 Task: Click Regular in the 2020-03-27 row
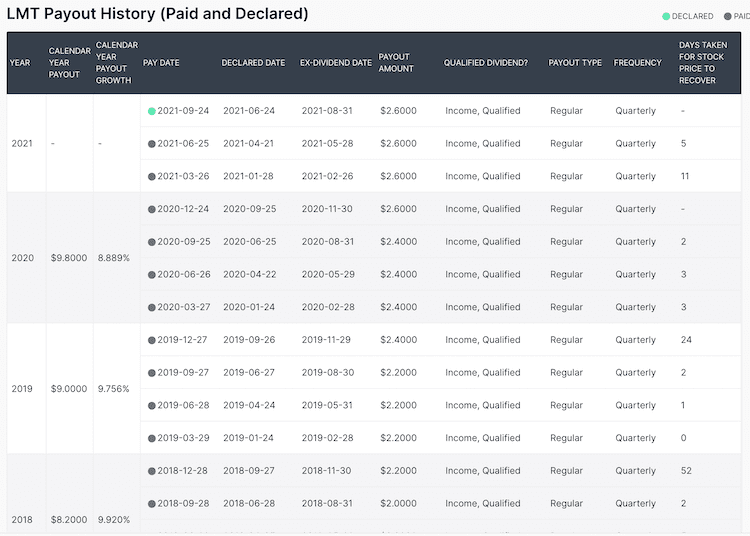pyautogui.click(x=566, y=307)
